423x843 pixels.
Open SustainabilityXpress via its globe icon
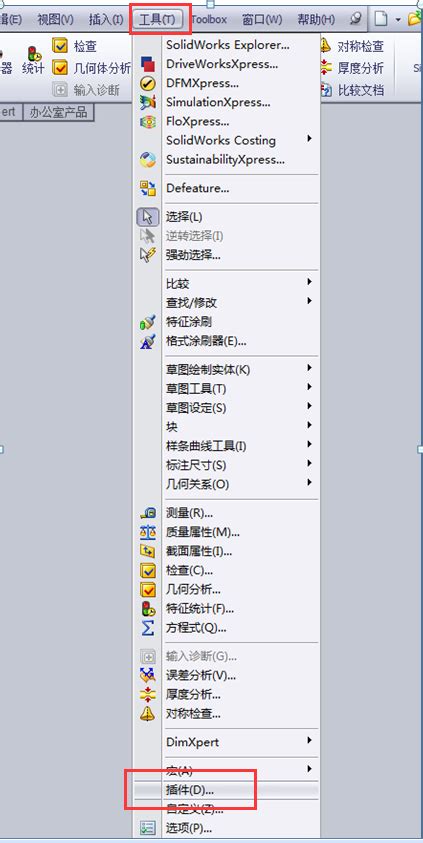(x=147, y=160)
